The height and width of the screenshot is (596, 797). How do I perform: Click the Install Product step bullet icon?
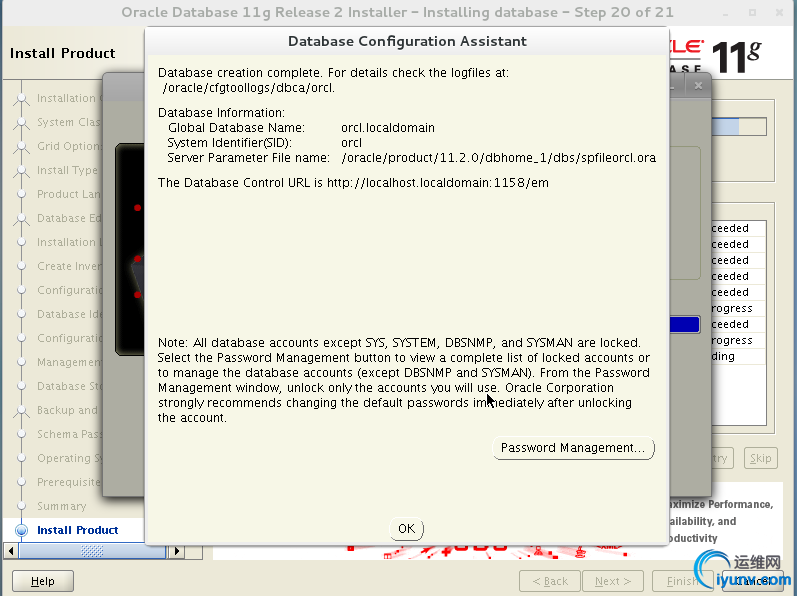point(21,530)
